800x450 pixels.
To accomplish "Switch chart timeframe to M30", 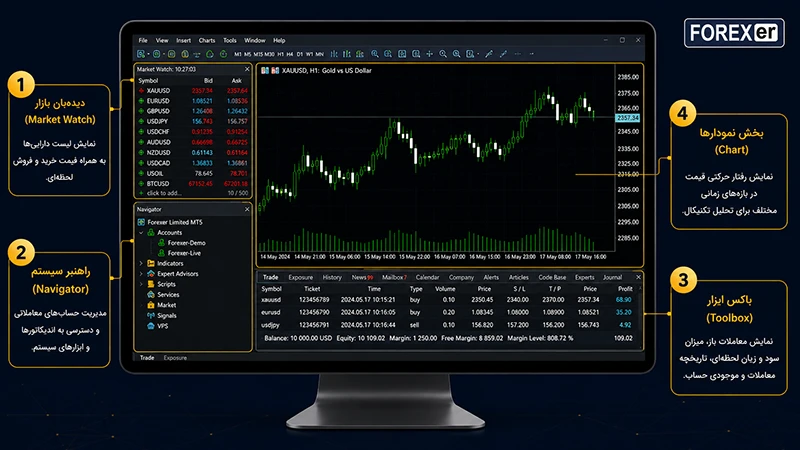I will coord(269,54).
